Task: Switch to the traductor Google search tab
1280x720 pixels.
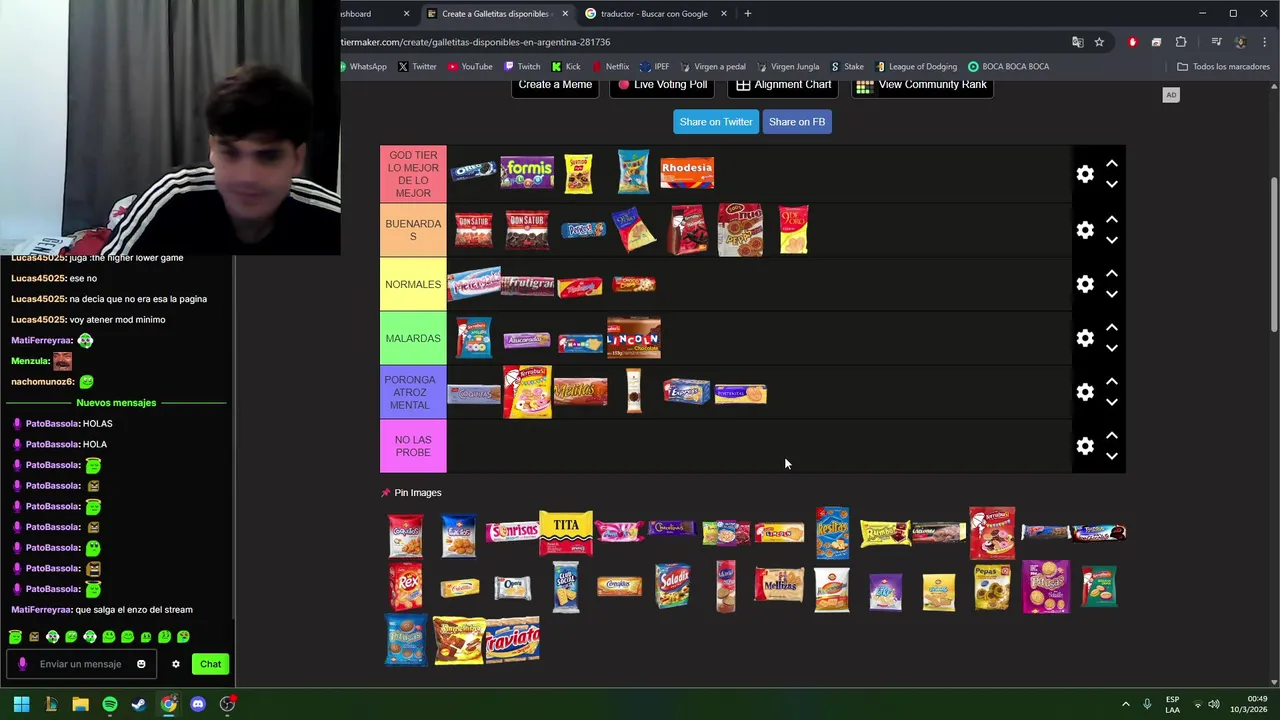Action: (654, 14)
